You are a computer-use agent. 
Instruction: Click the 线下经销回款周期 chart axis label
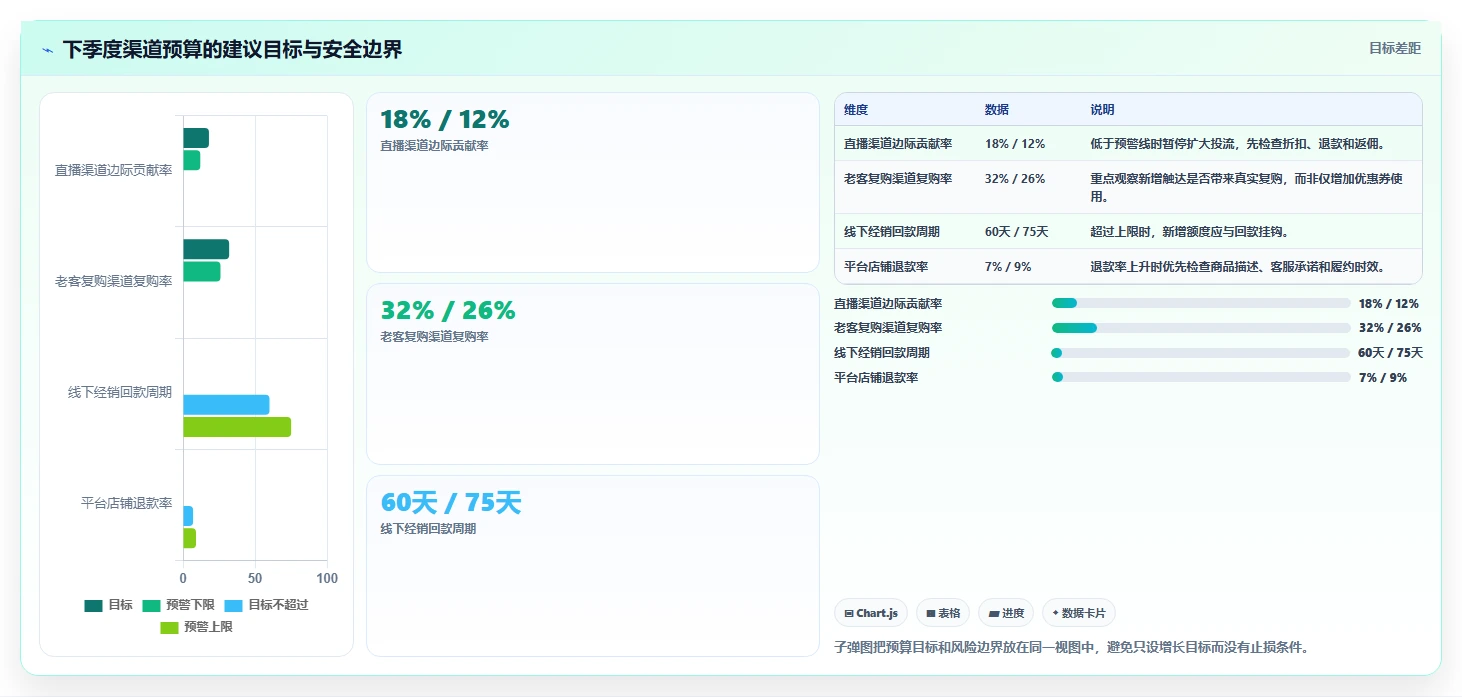[x=120, y=393]
